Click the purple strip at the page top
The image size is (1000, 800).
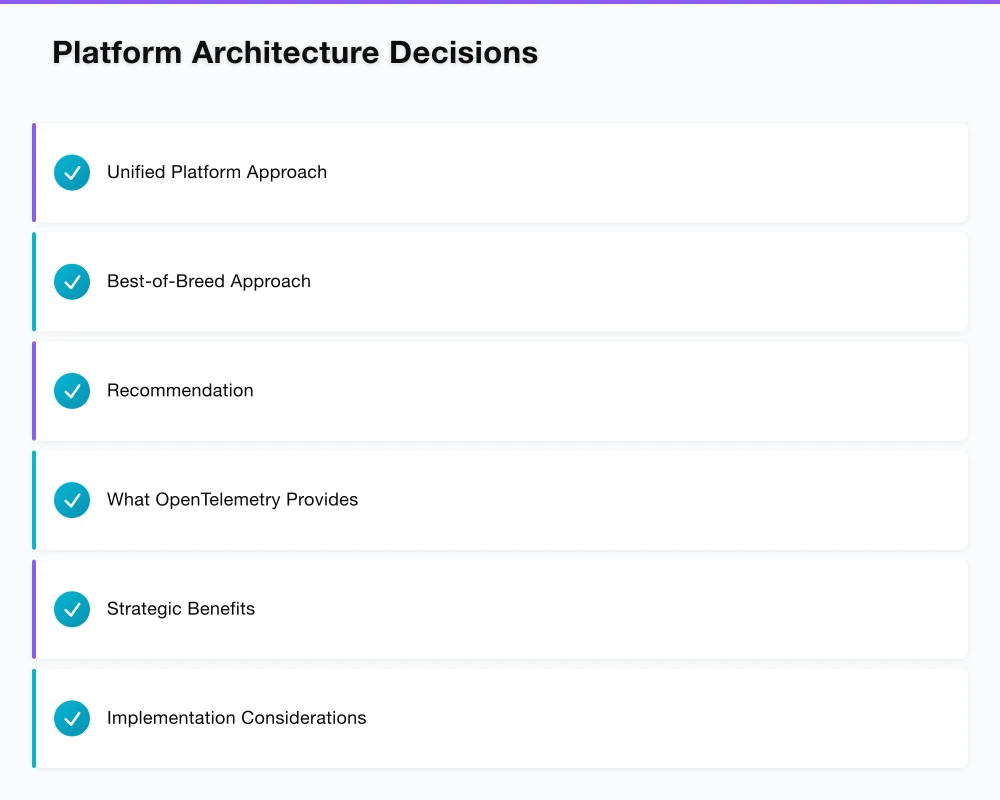click(500, 2)
